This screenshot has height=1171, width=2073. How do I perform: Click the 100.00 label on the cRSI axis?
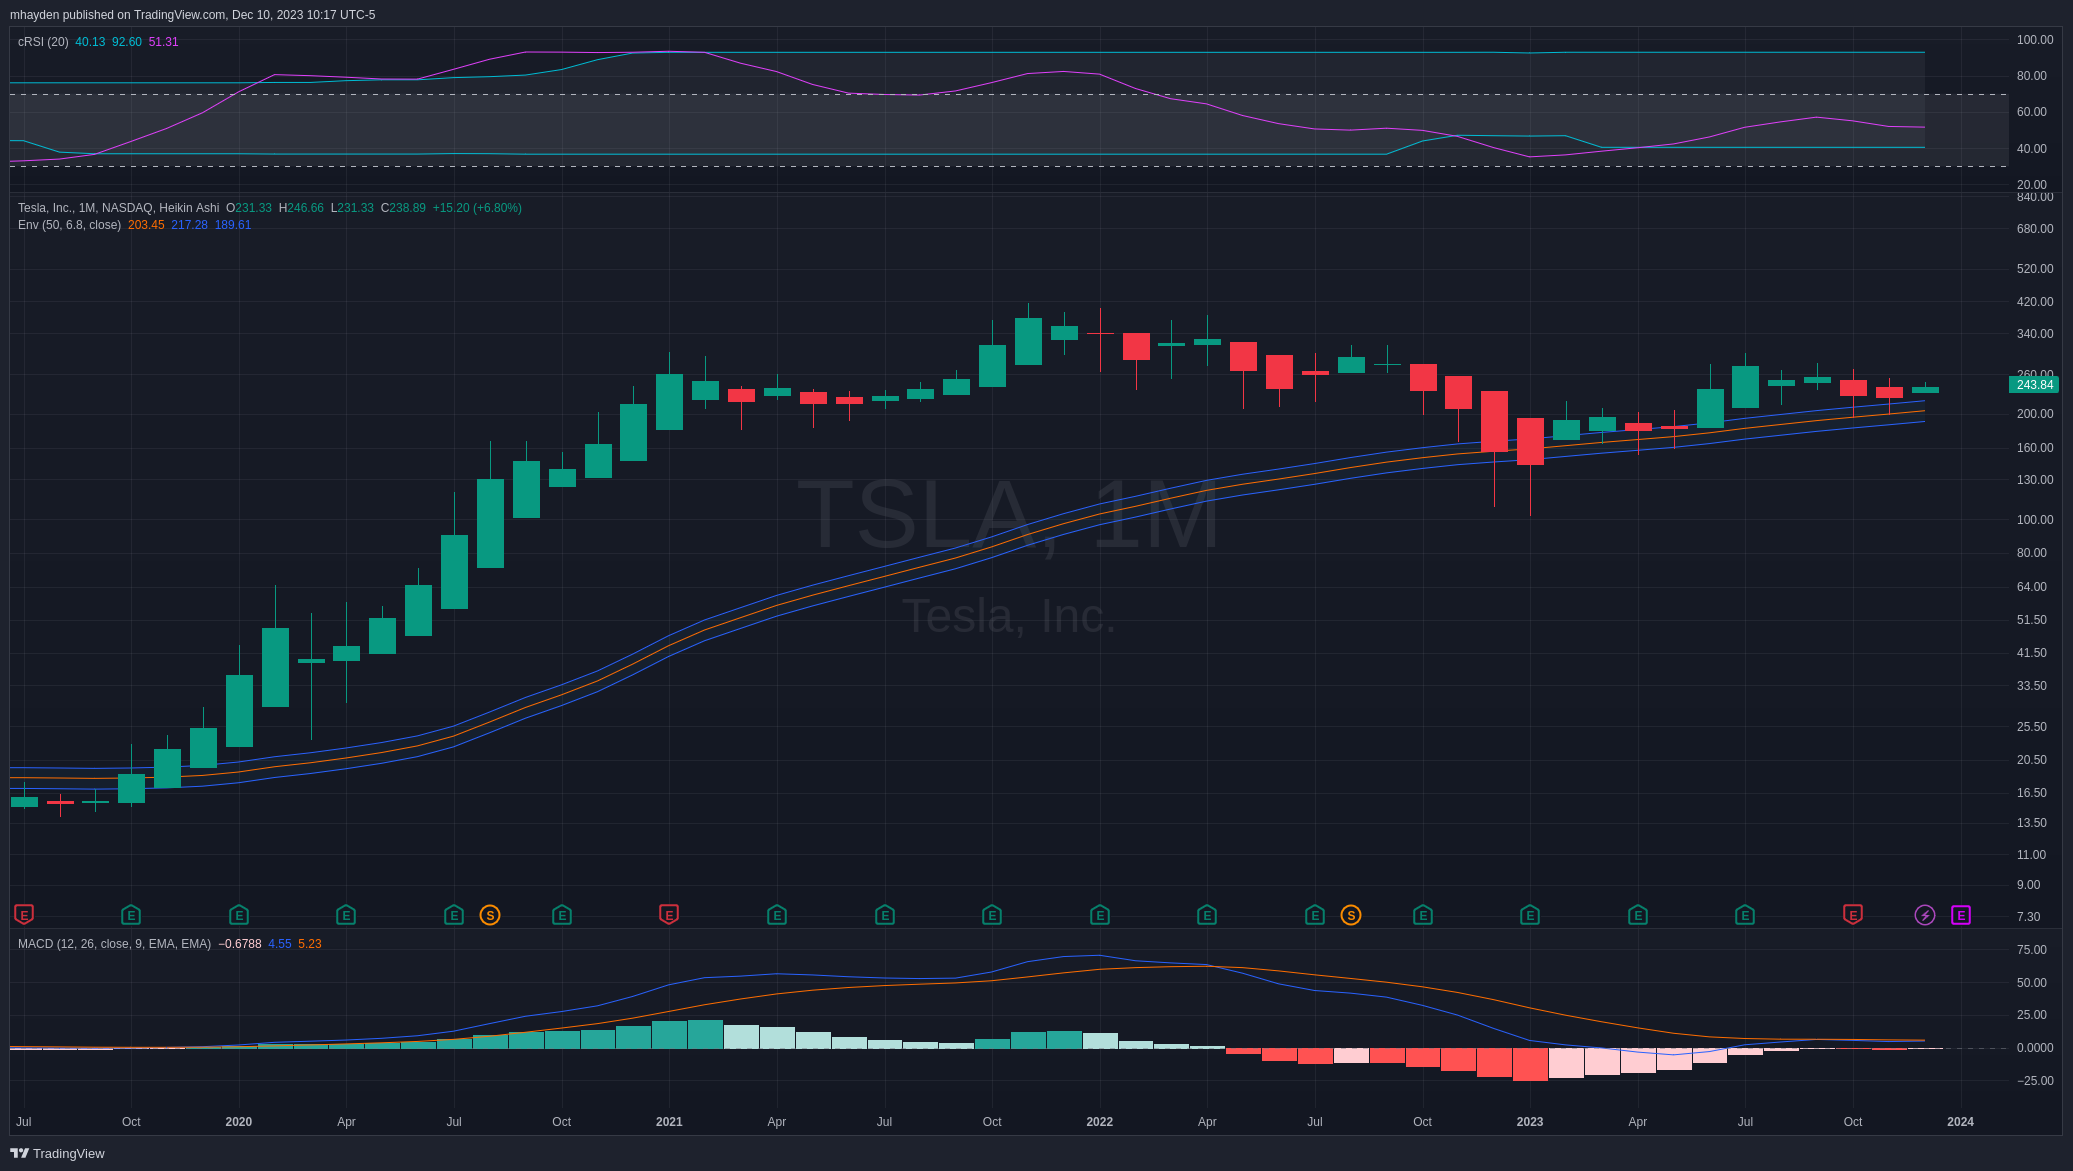pyautogui.click(x=2035, y=40)
